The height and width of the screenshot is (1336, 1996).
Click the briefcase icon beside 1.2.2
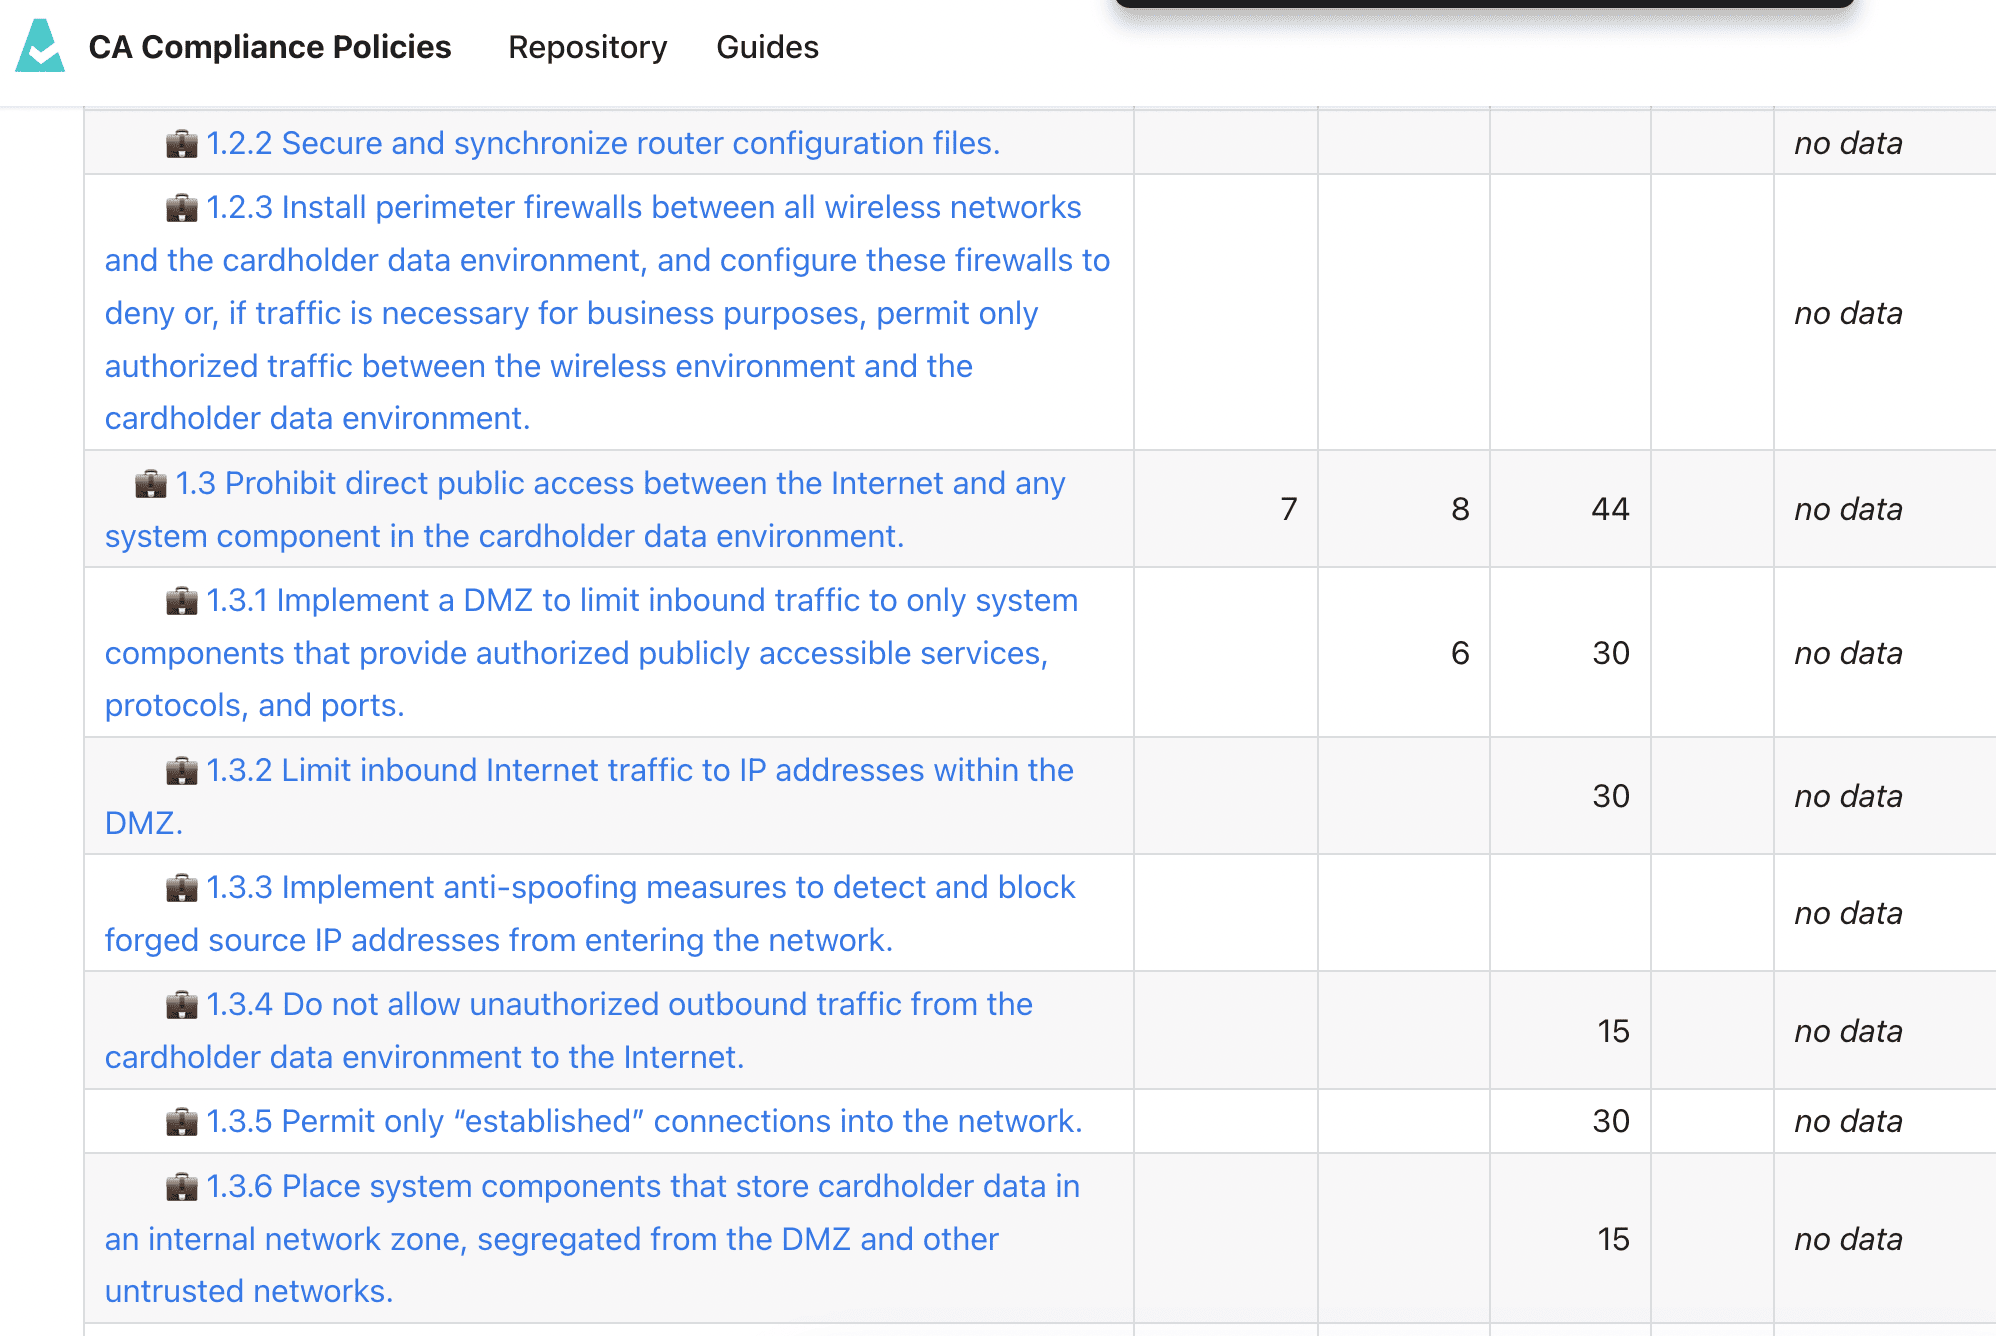[x=182, y=144]
